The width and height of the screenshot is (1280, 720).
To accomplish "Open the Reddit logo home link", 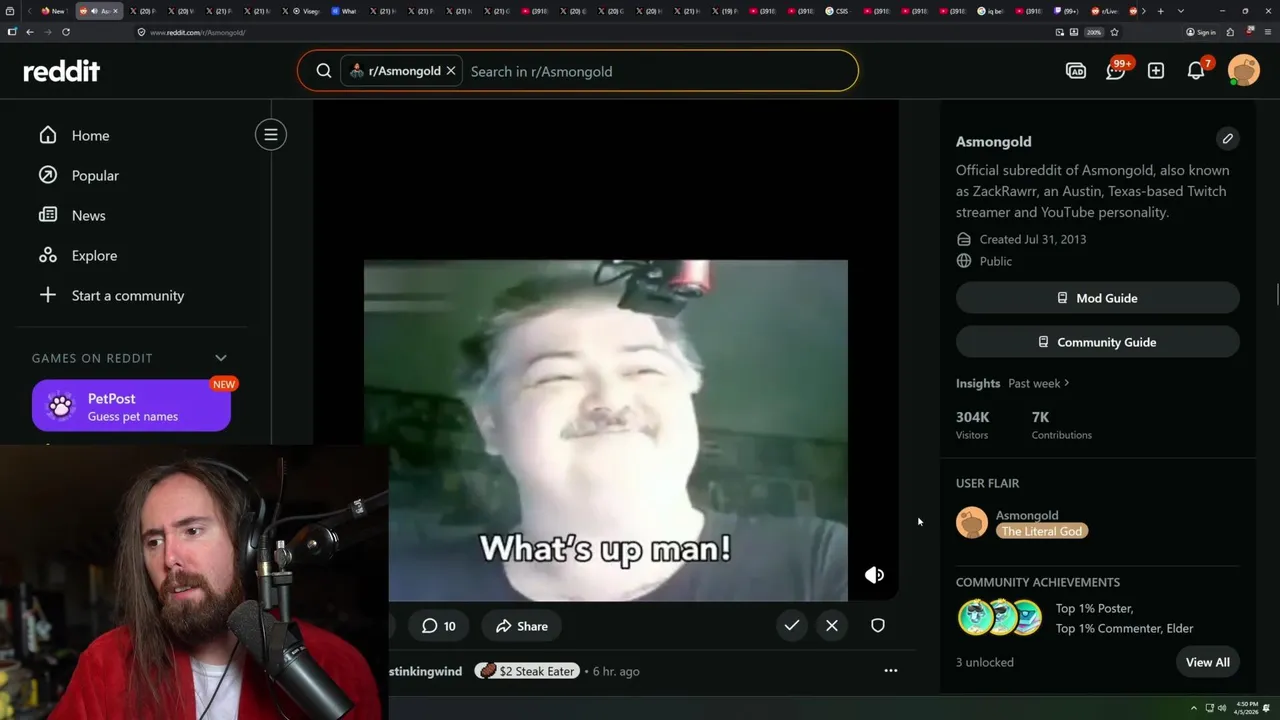I will point(62,71).
